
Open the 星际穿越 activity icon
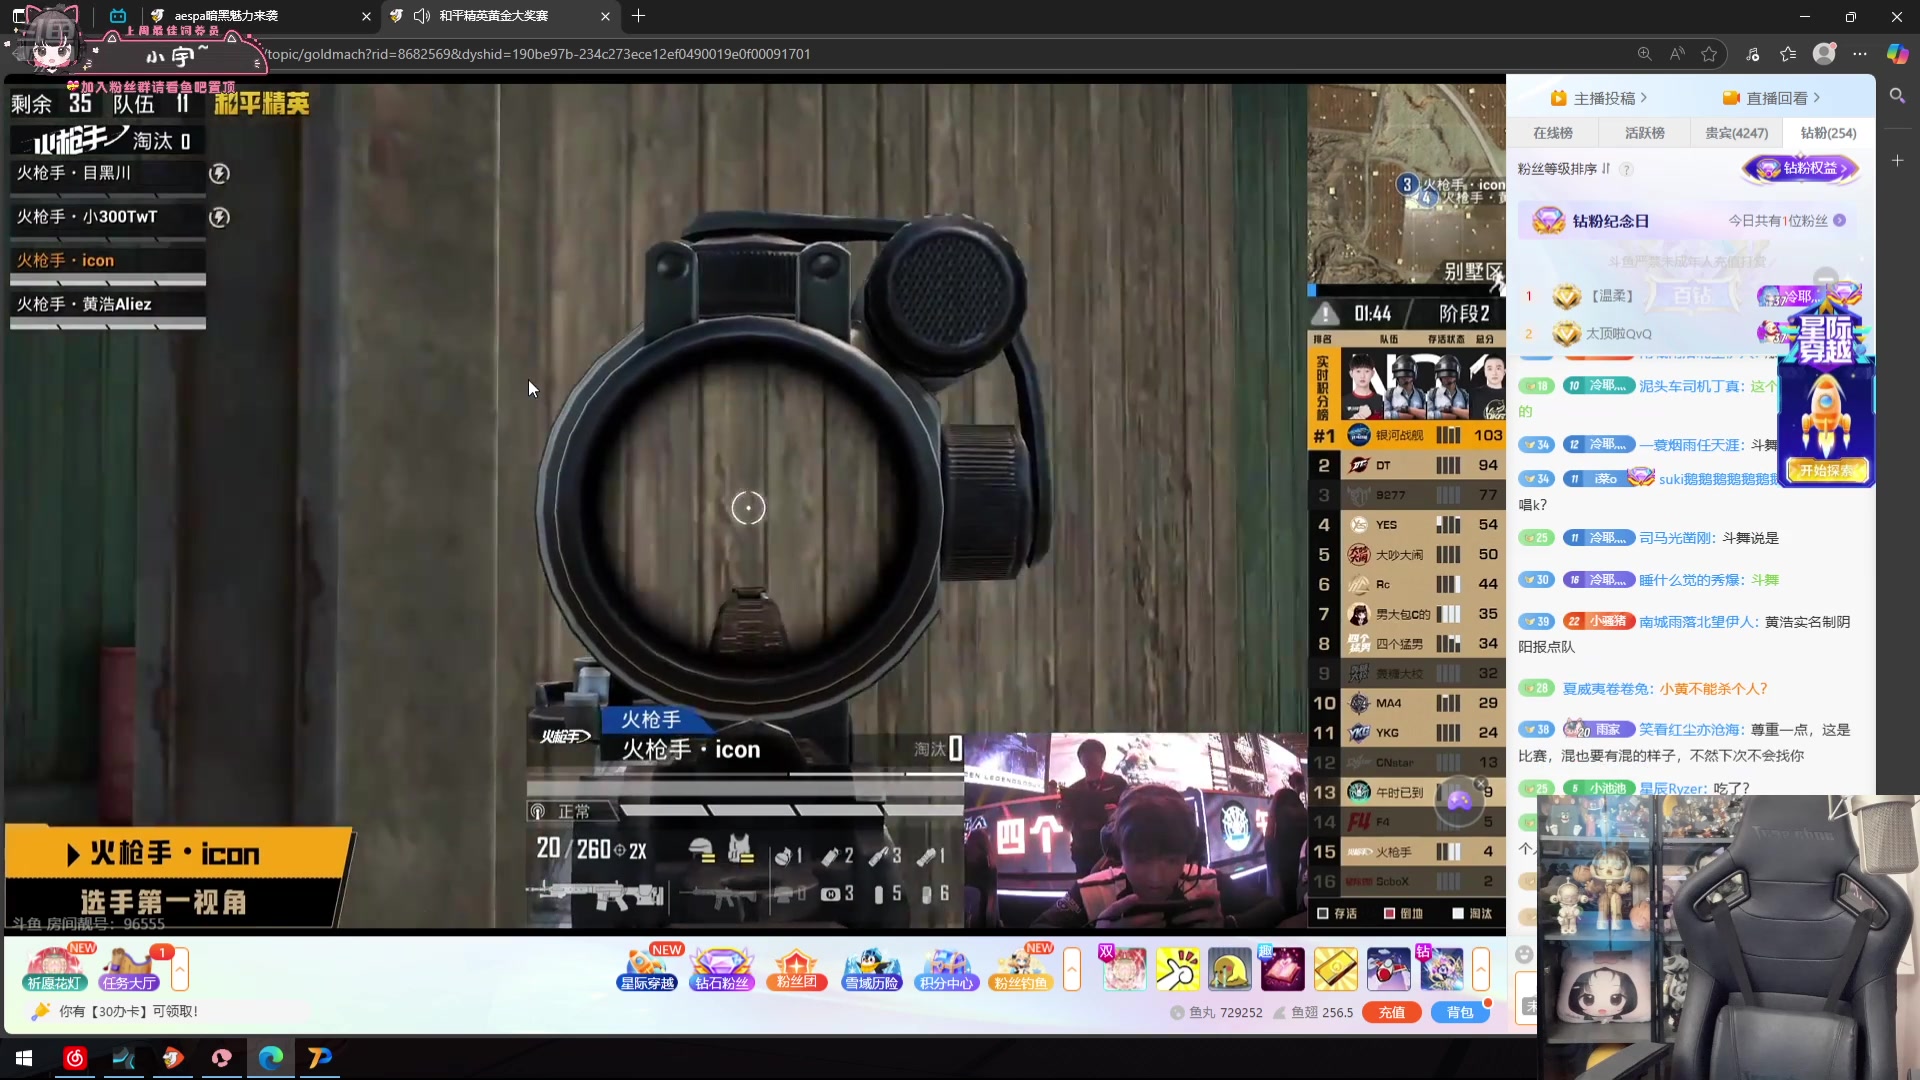tap(647, 968)
